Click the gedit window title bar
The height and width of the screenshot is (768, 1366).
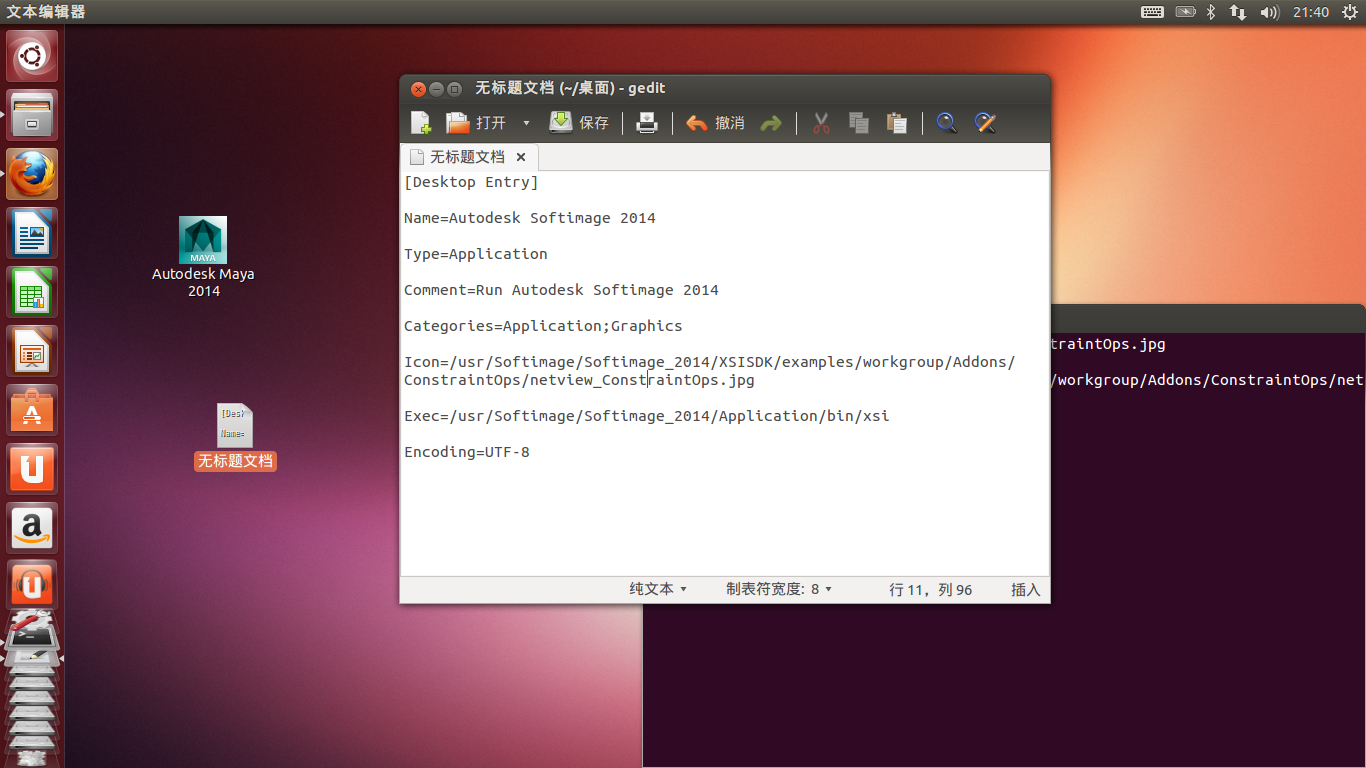[x=725, y=88]
